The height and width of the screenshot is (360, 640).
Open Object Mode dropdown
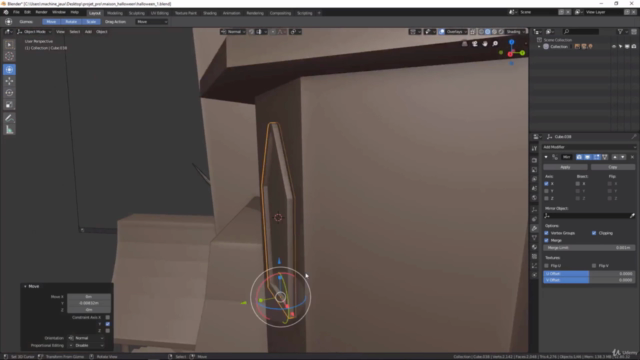(35, 32)
